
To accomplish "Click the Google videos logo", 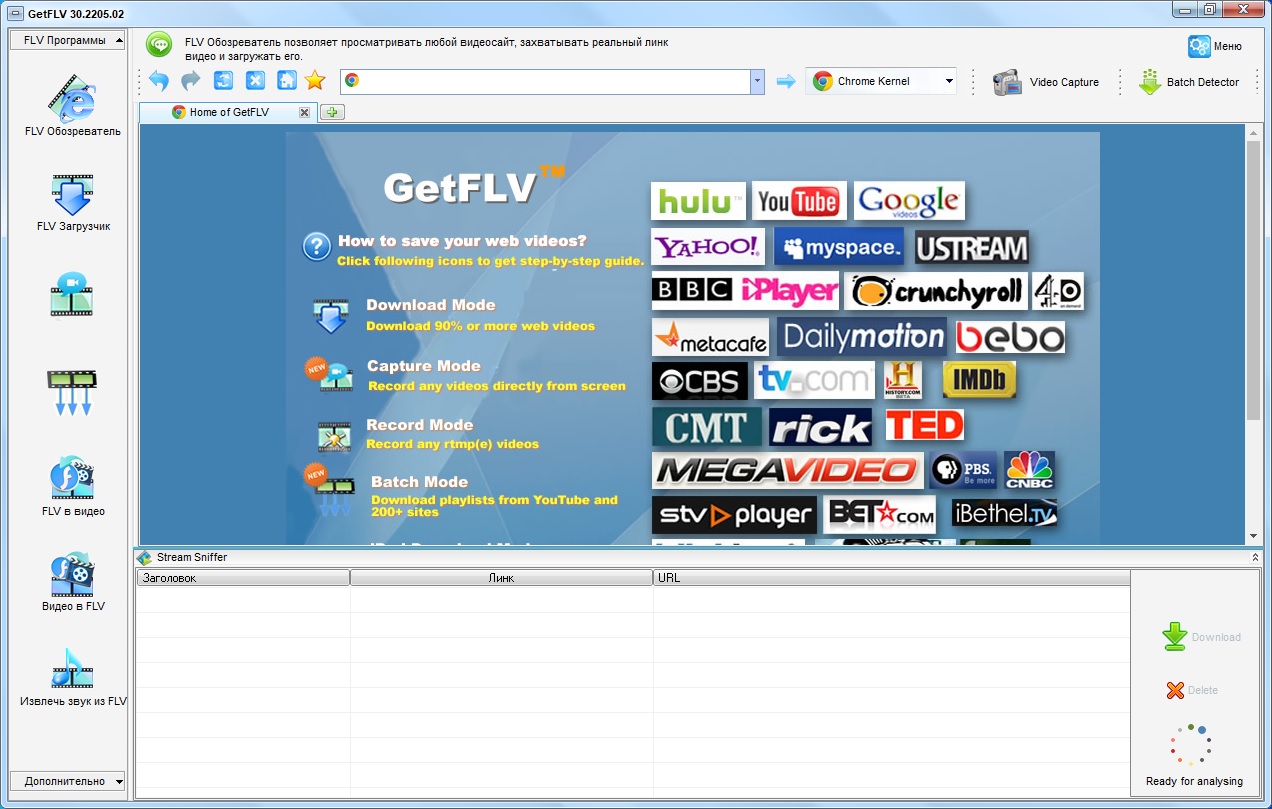I will (909, 201).
